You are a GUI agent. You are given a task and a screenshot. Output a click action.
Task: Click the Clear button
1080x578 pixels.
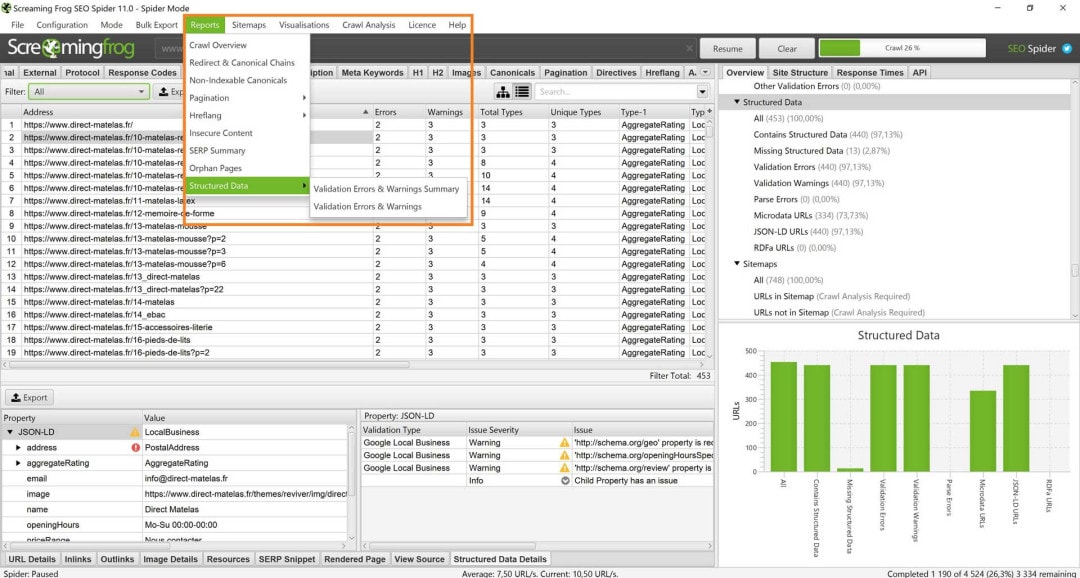786,48
